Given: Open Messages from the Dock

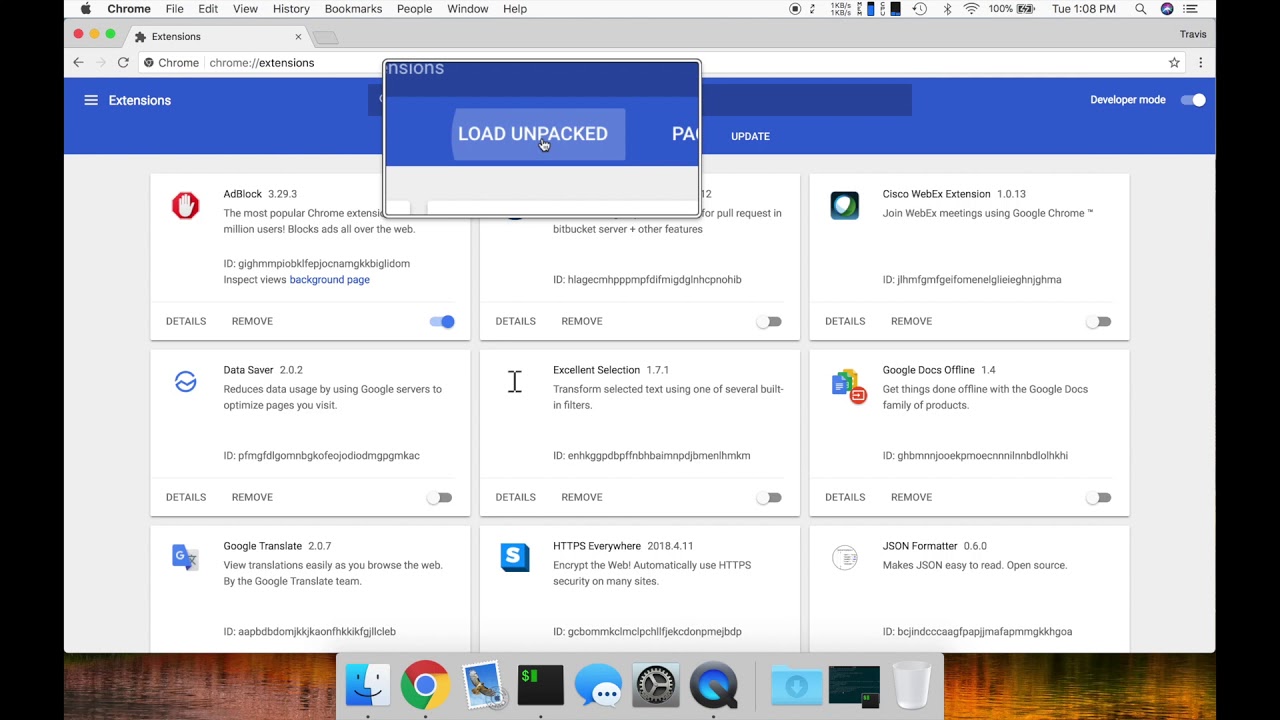Looking at the screenshot, I should tap(598, 688).
